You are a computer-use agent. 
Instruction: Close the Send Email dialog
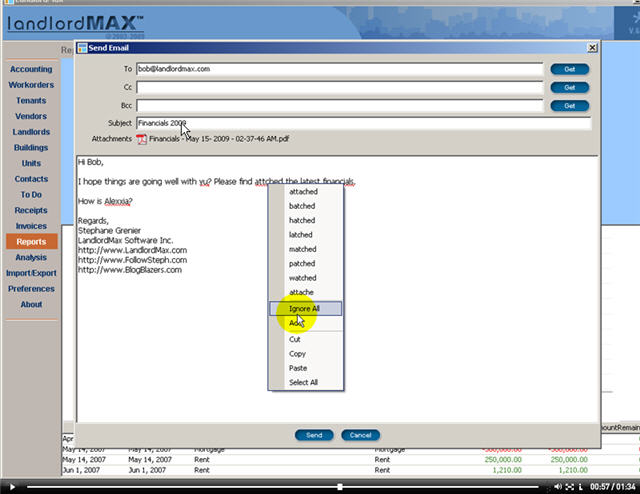click(x=592, y=48)
